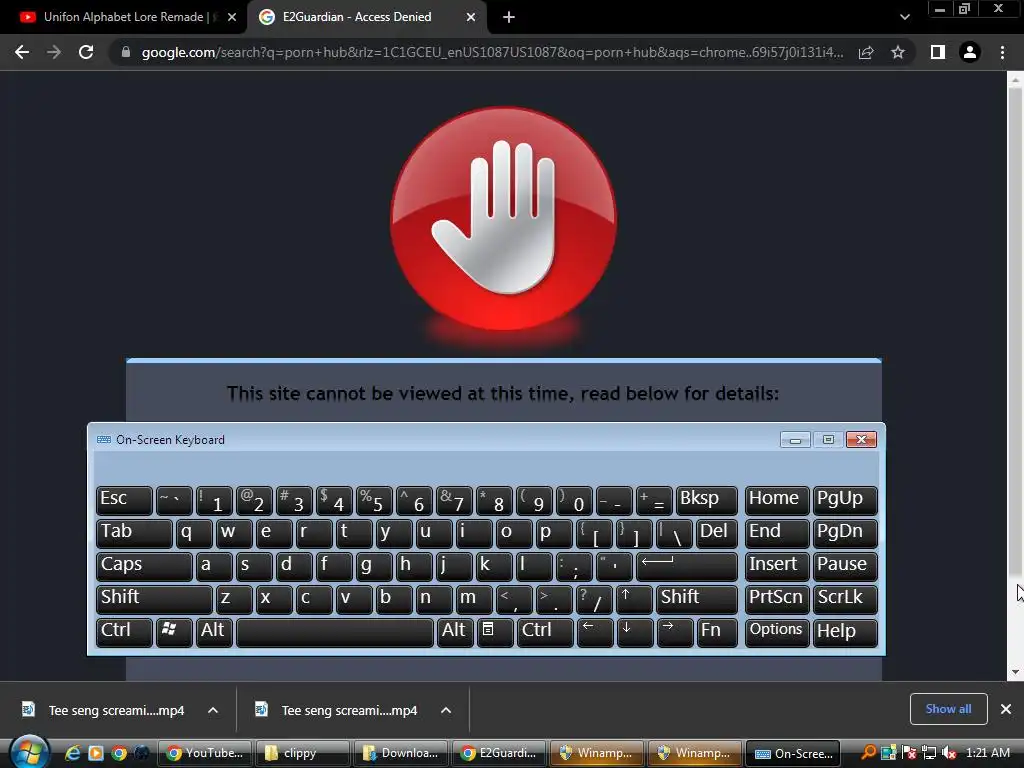
Task: Click the Del key on the keyboard
Action: coord(716,533)
